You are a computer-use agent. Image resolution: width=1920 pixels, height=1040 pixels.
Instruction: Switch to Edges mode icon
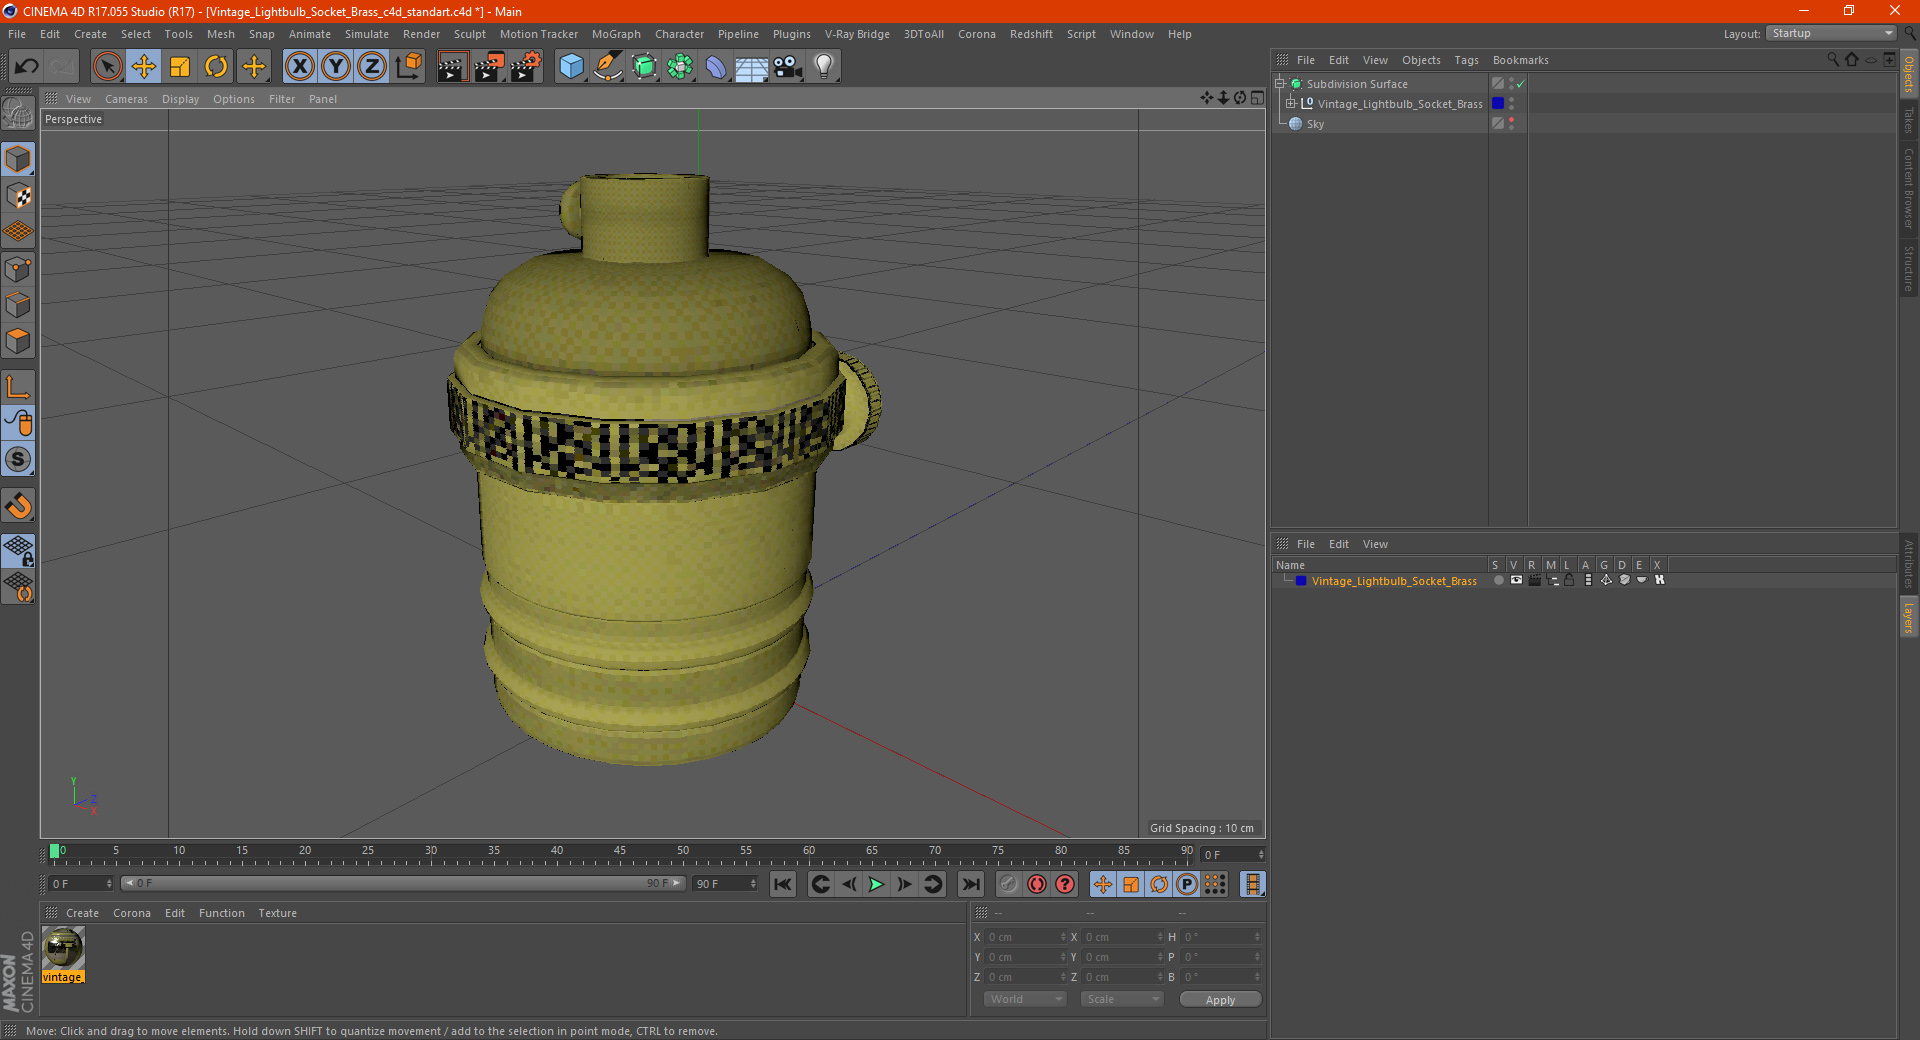18,305
